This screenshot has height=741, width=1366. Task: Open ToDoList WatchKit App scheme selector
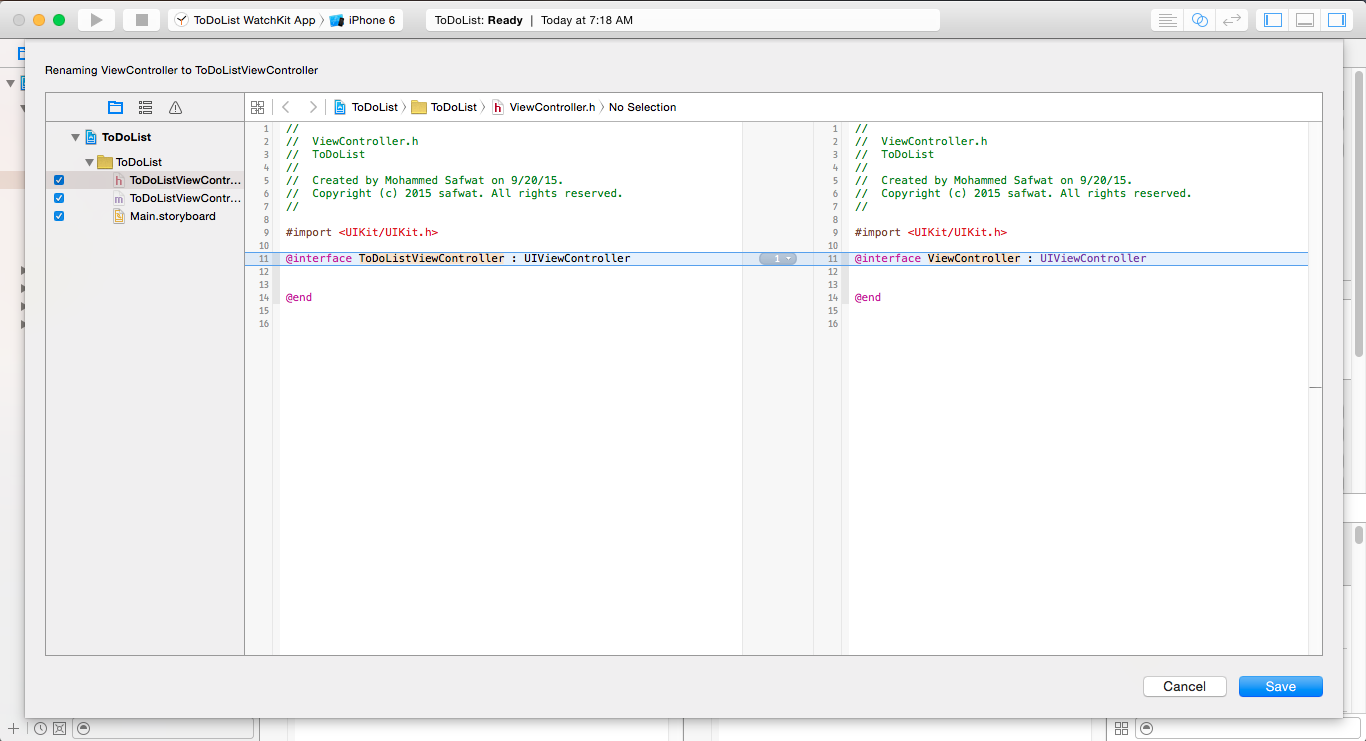[245, 20]
